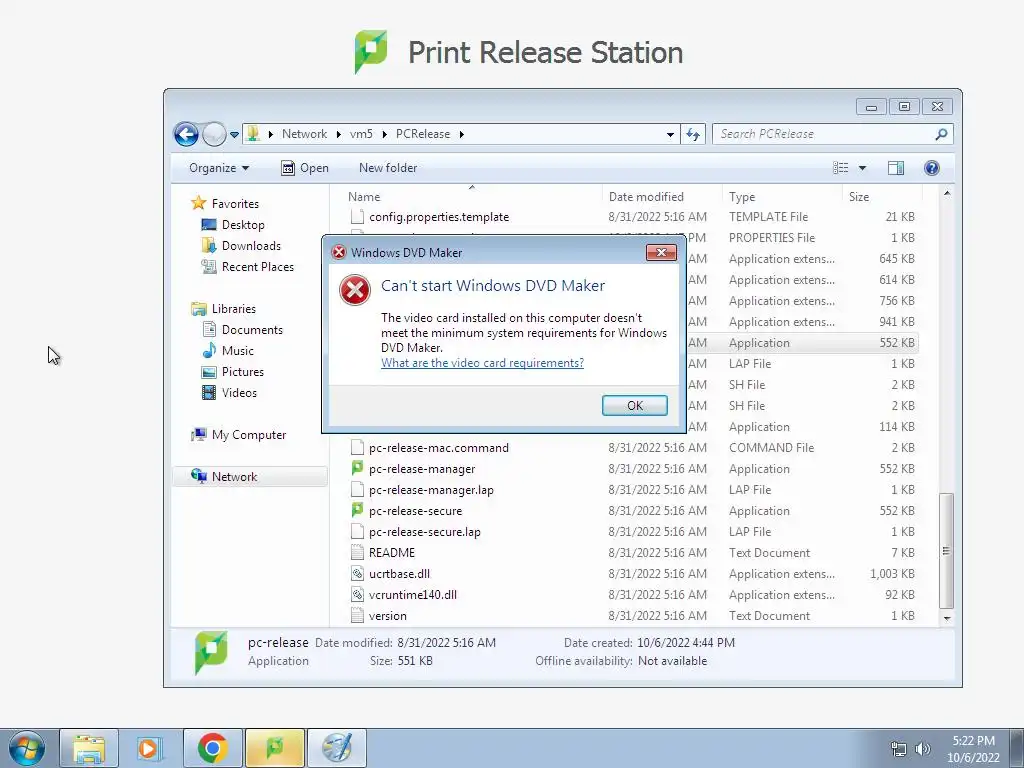
Task: Open the Windows Start menu
Action: [27, 748]
